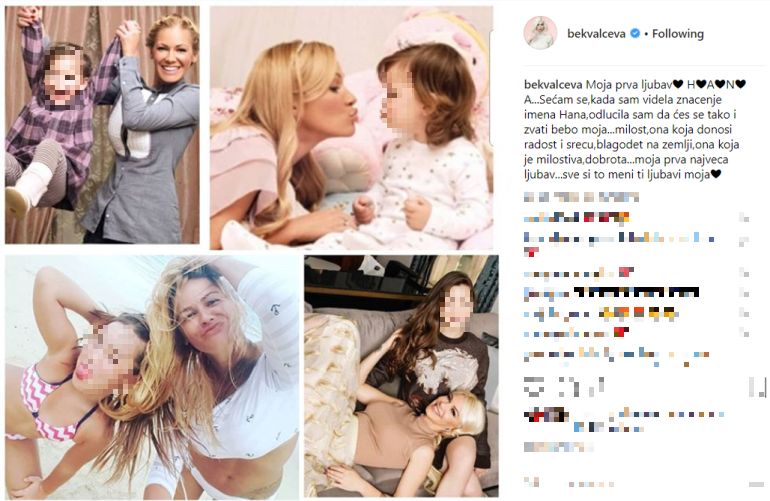Toggle the Following button in header

point(678,33)
